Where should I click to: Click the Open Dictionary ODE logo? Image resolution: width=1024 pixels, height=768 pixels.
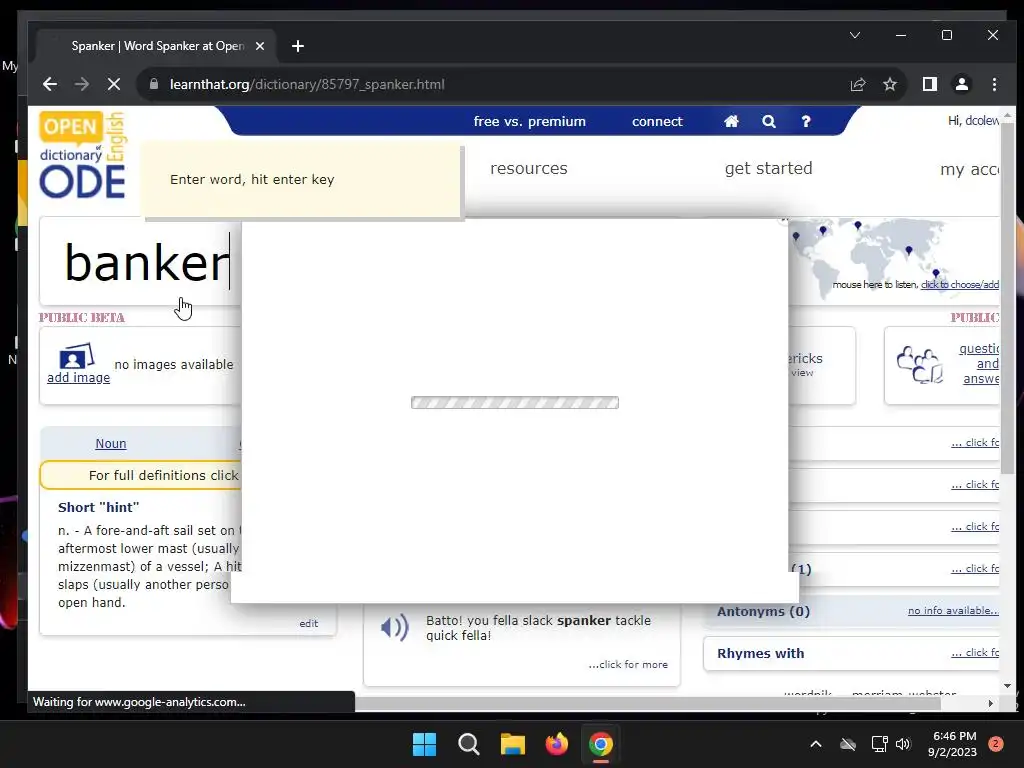point(82,155)
